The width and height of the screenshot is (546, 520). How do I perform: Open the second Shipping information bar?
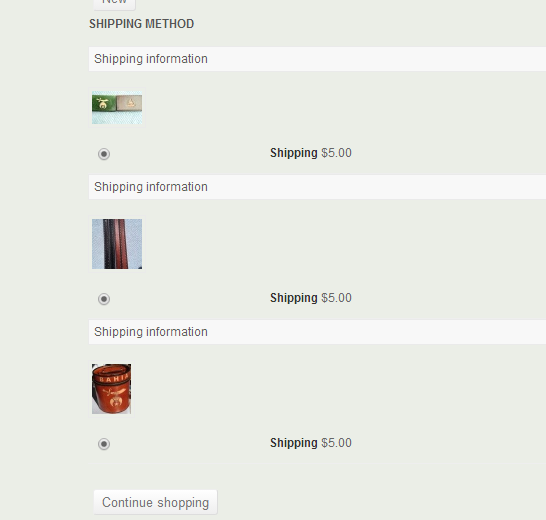click(x=317, y=187)
